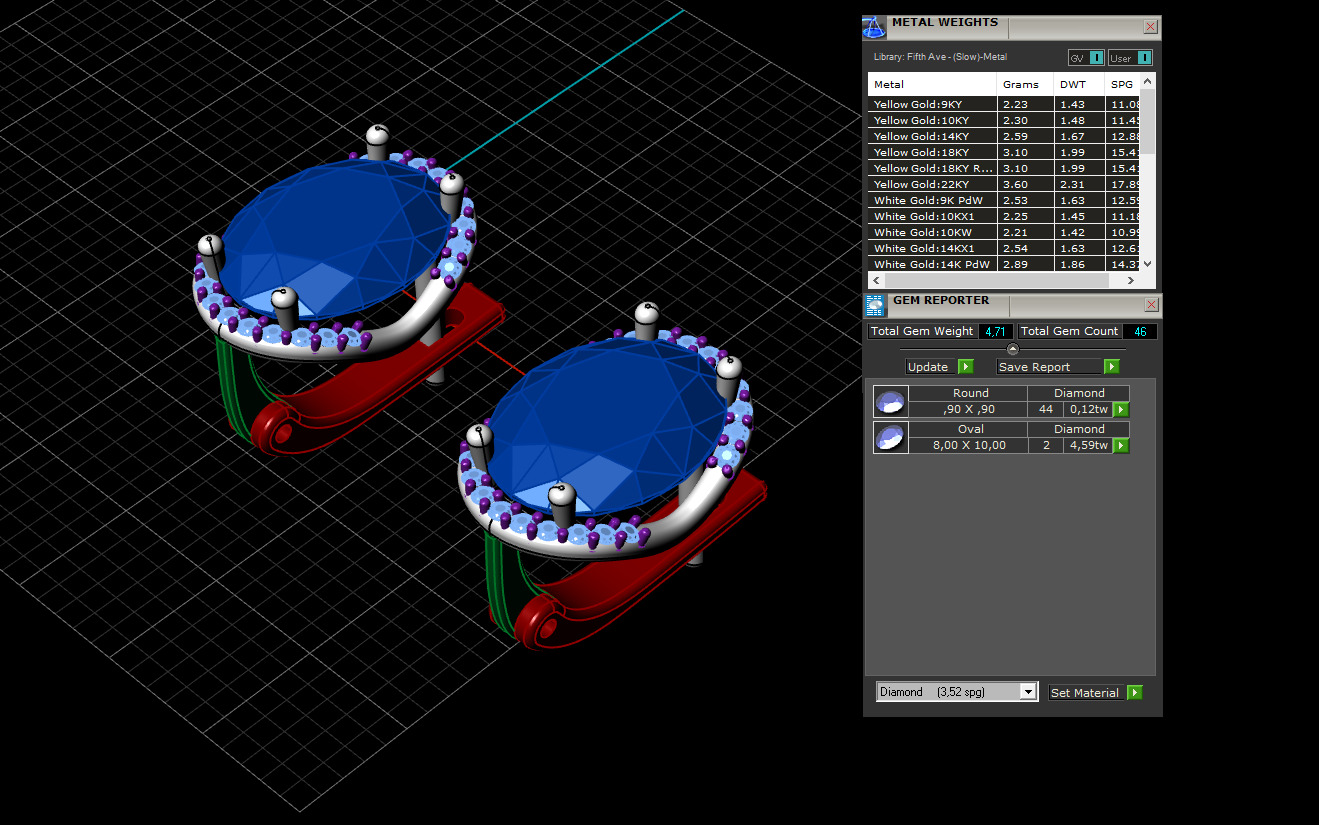Click the Metal Weights scale icon
Viewport: 1319px width, 825px height.
point(874,27)
